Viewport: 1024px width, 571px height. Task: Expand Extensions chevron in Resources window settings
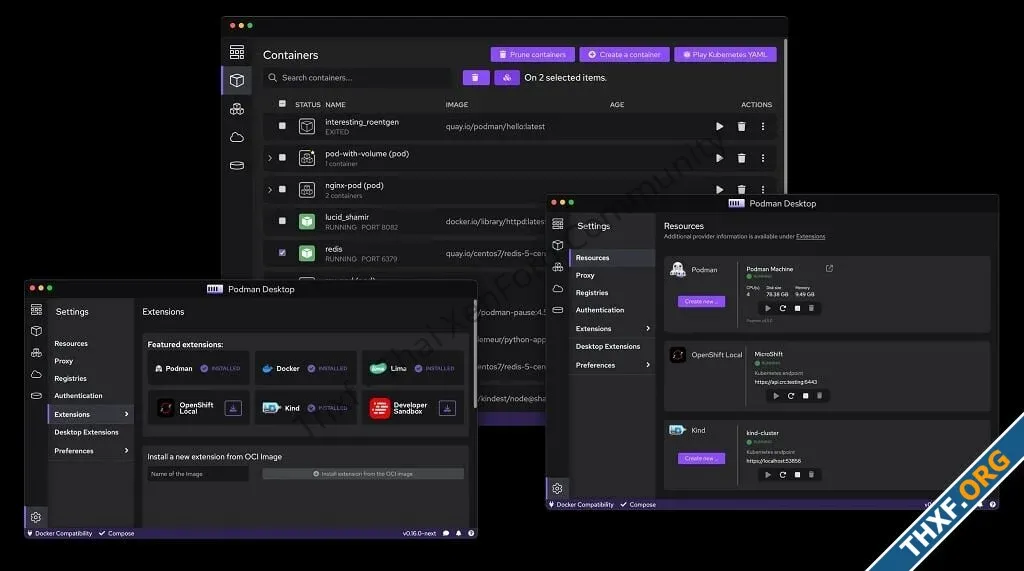coord(648,329)
